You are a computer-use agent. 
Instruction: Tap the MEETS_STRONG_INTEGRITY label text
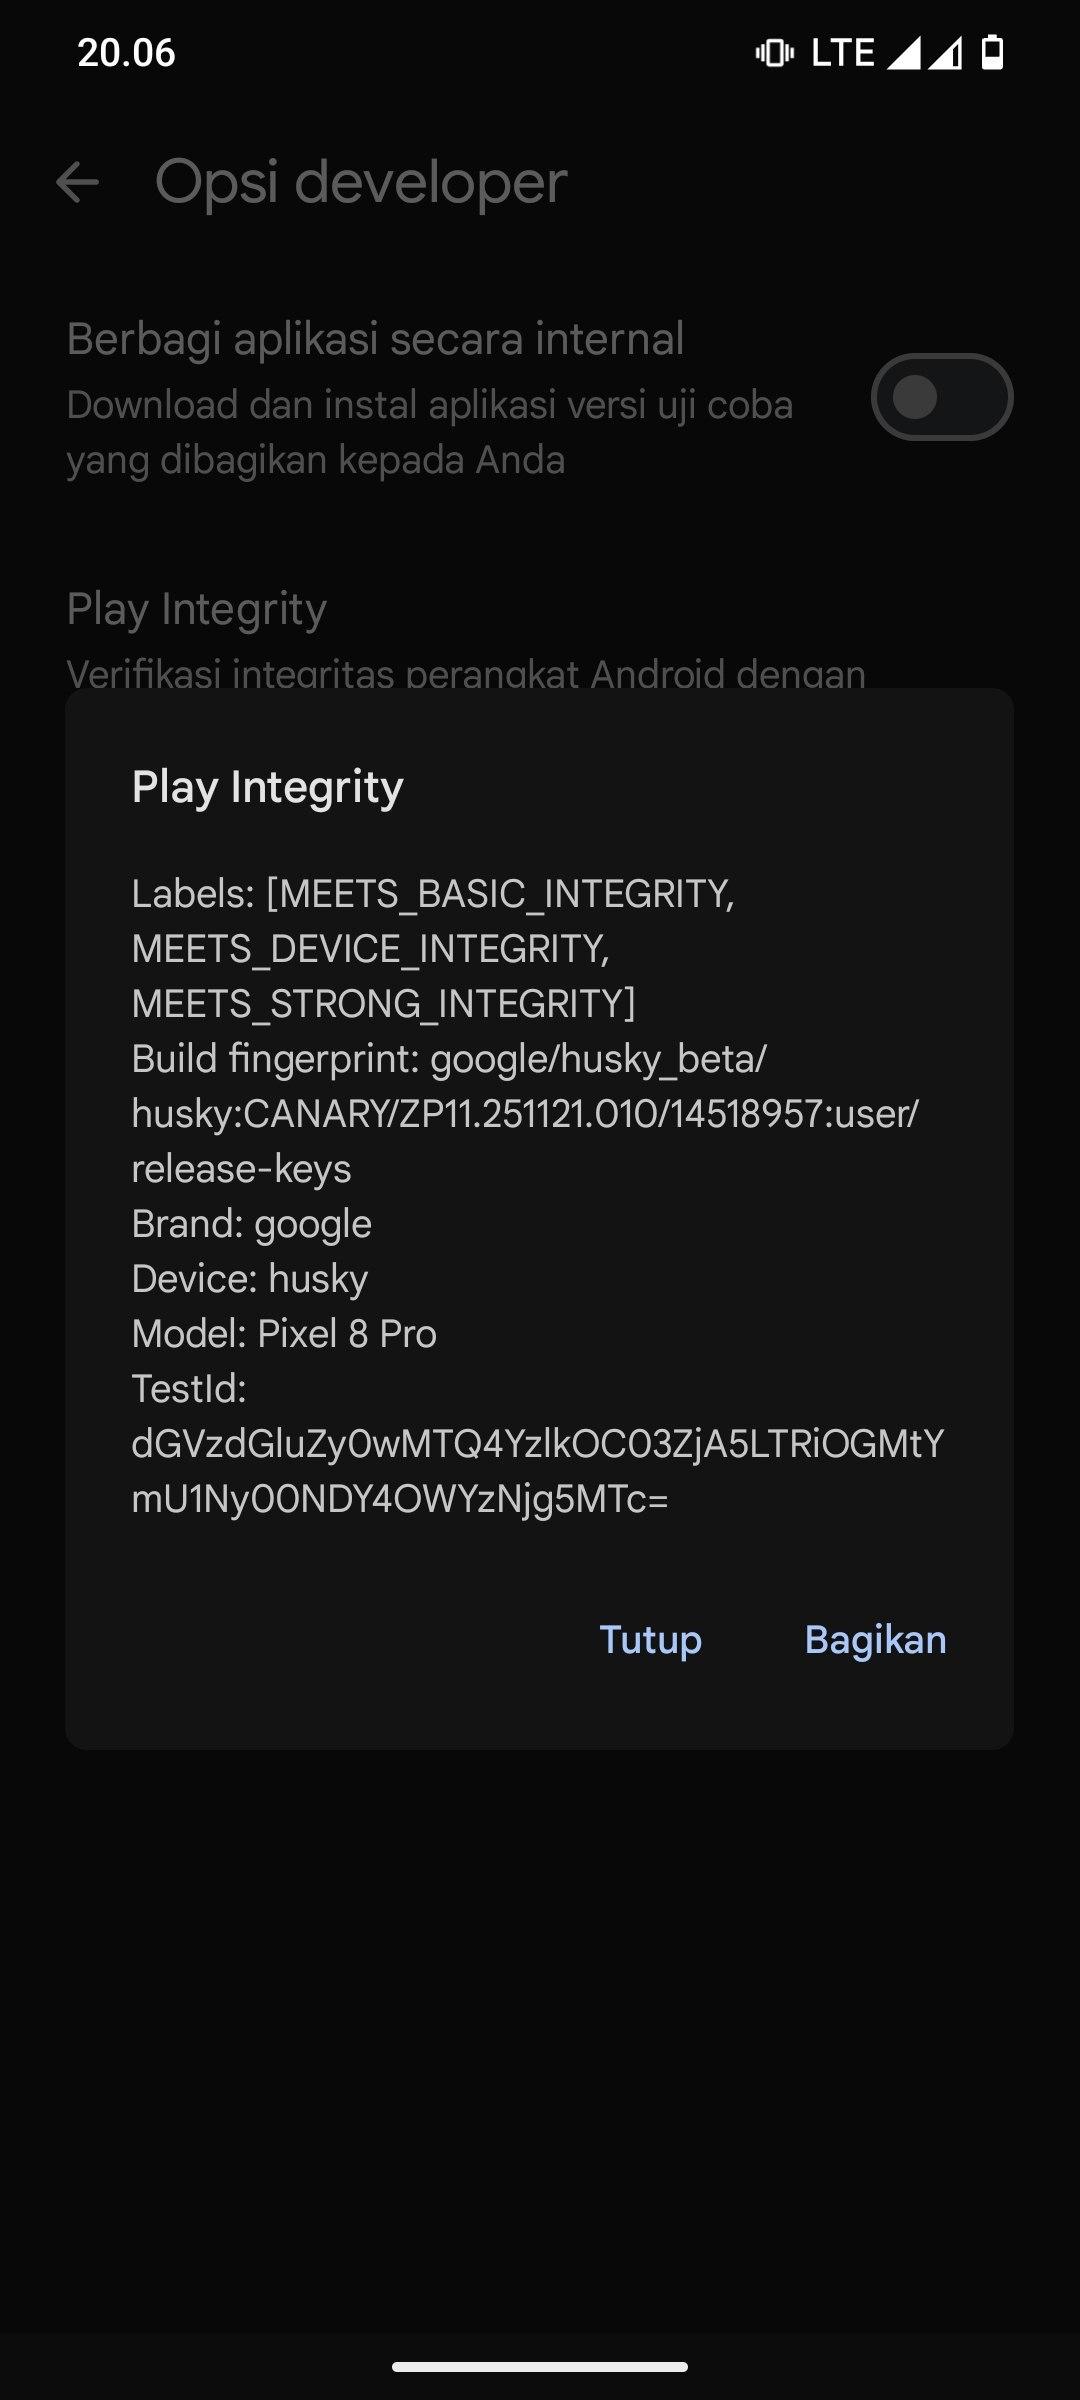pos(383,1004)
